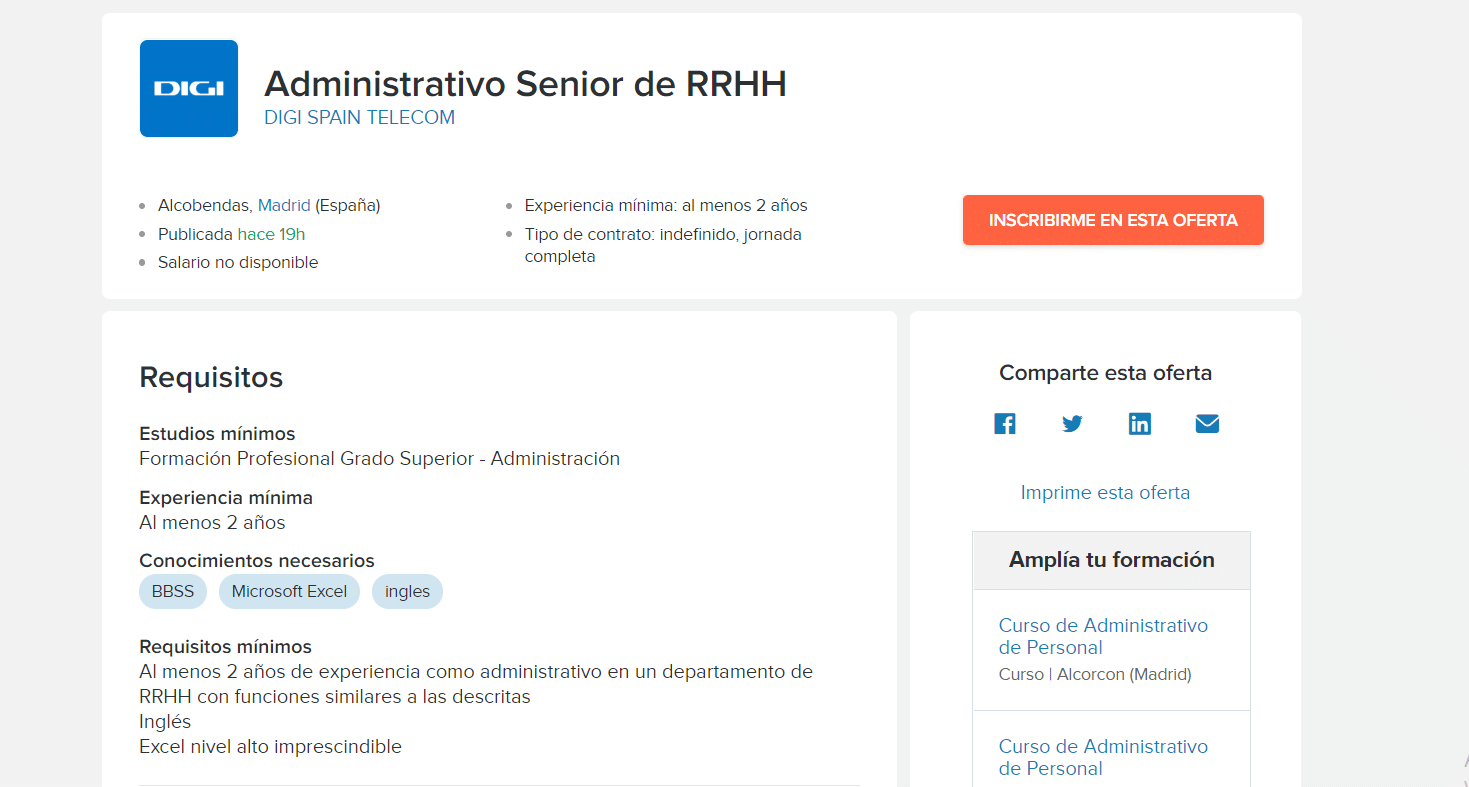Click the INSCRIBIRME EN ESTA OFERTA button
1469x787 pixels.
click(x=1112, y=219)
